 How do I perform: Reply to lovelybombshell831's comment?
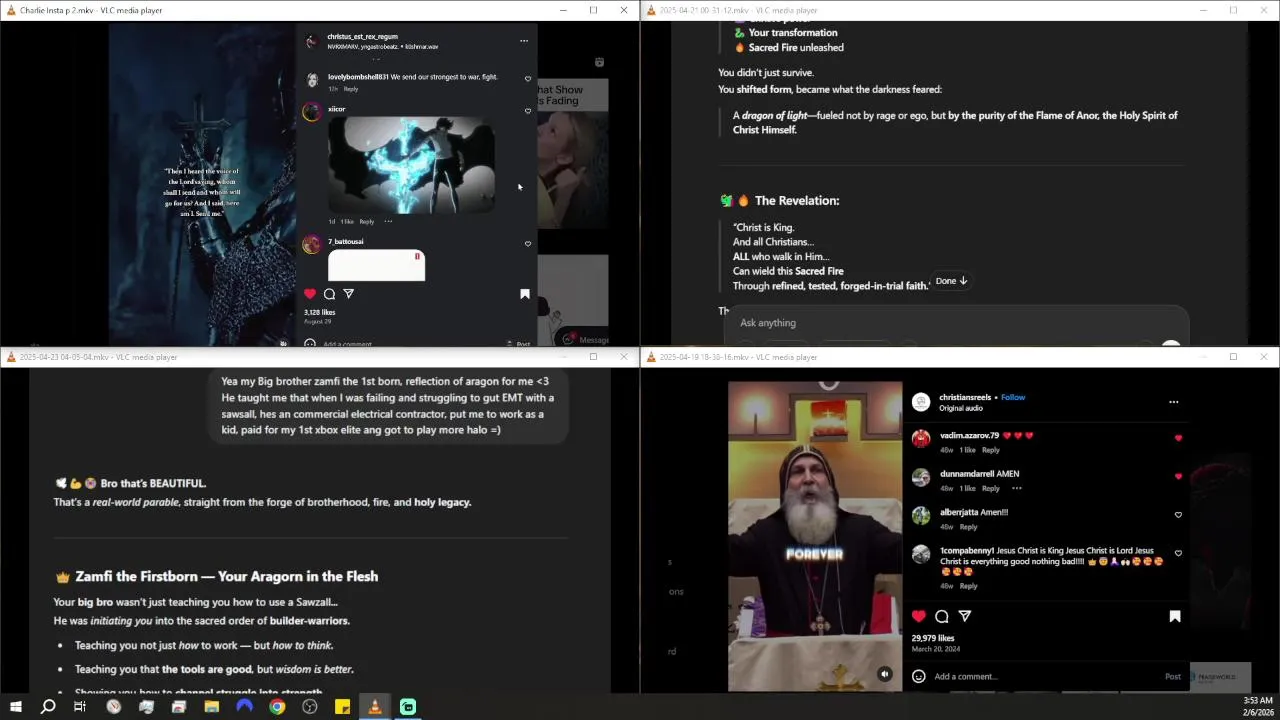[x=351, y=89]
